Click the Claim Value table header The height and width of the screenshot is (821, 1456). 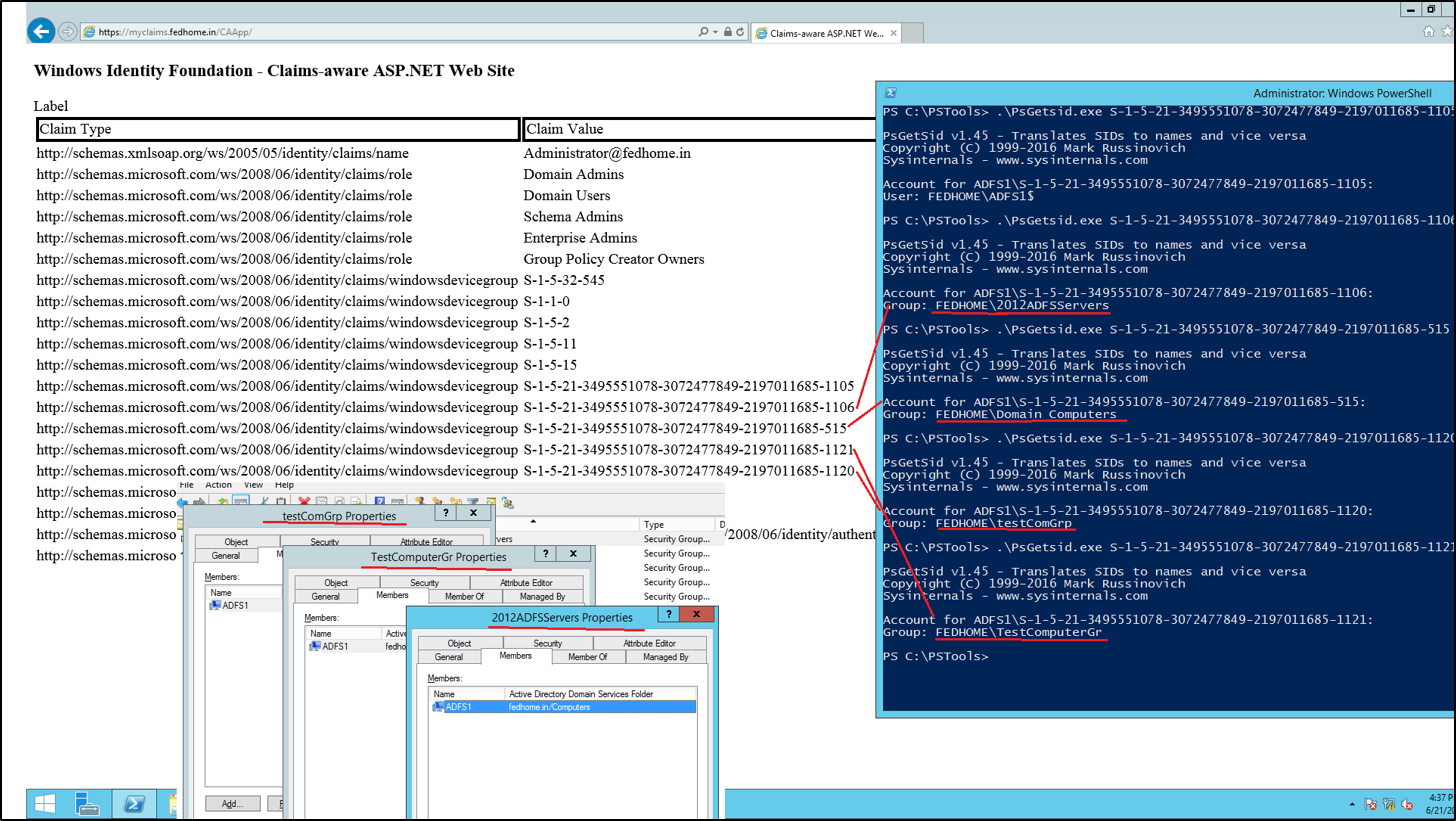click(698, 129)
